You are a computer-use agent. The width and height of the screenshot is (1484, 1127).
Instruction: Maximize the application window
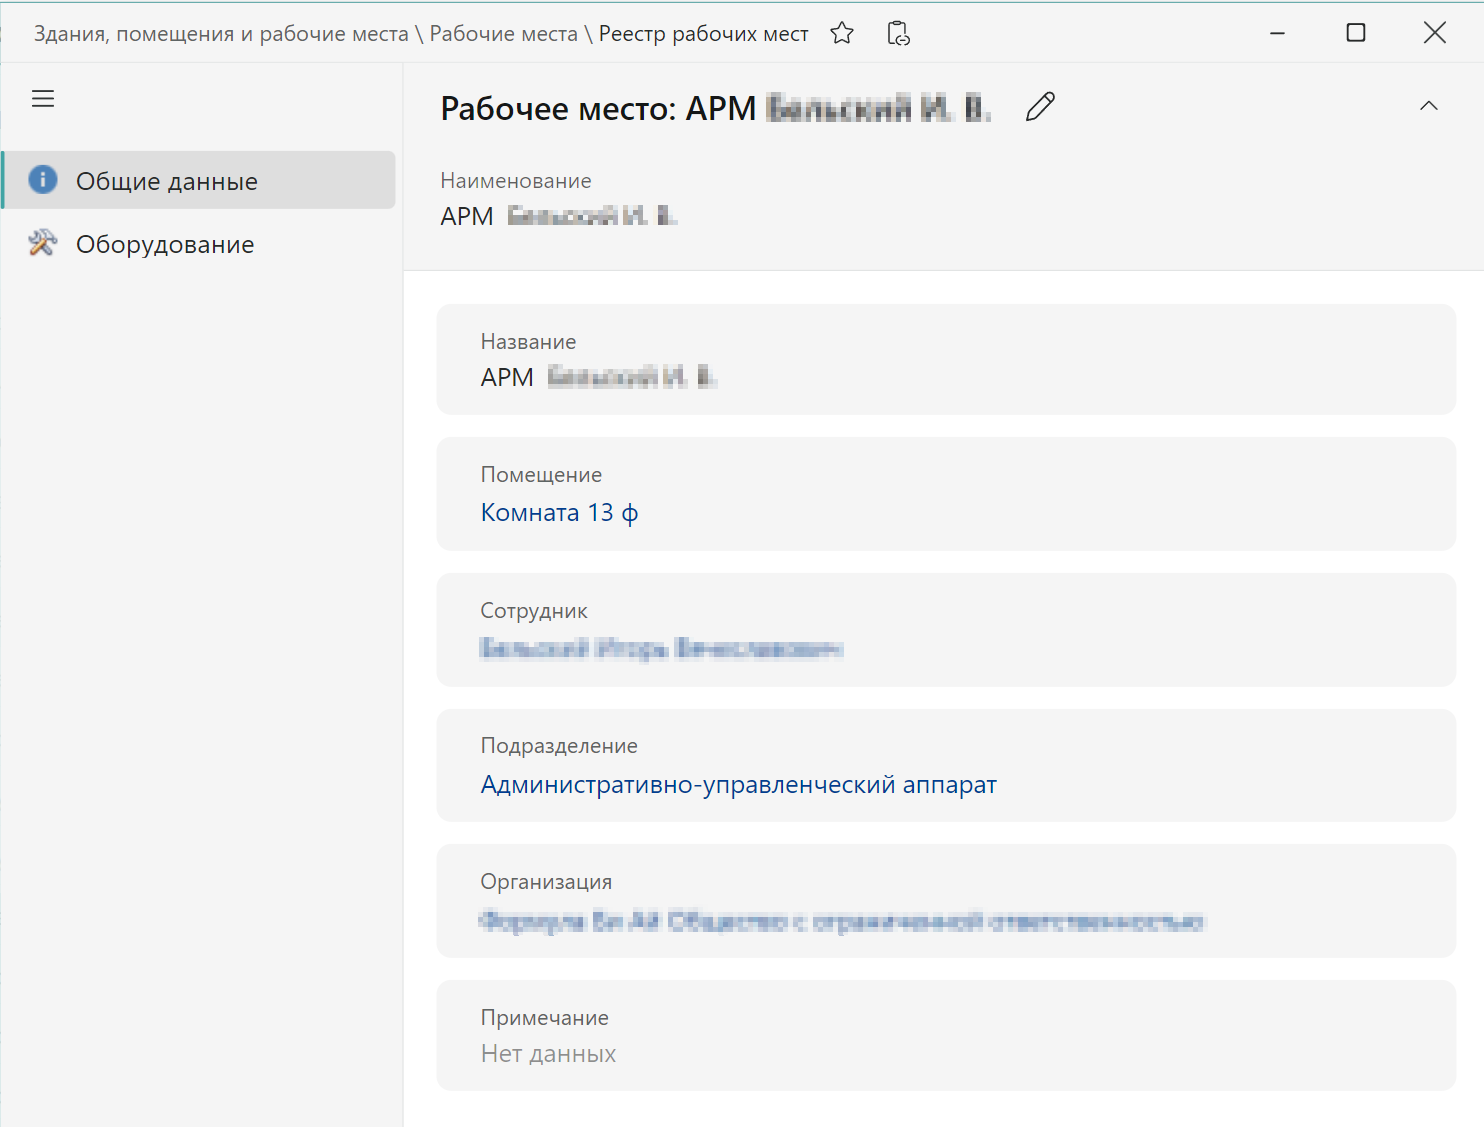click(1355, 33)
